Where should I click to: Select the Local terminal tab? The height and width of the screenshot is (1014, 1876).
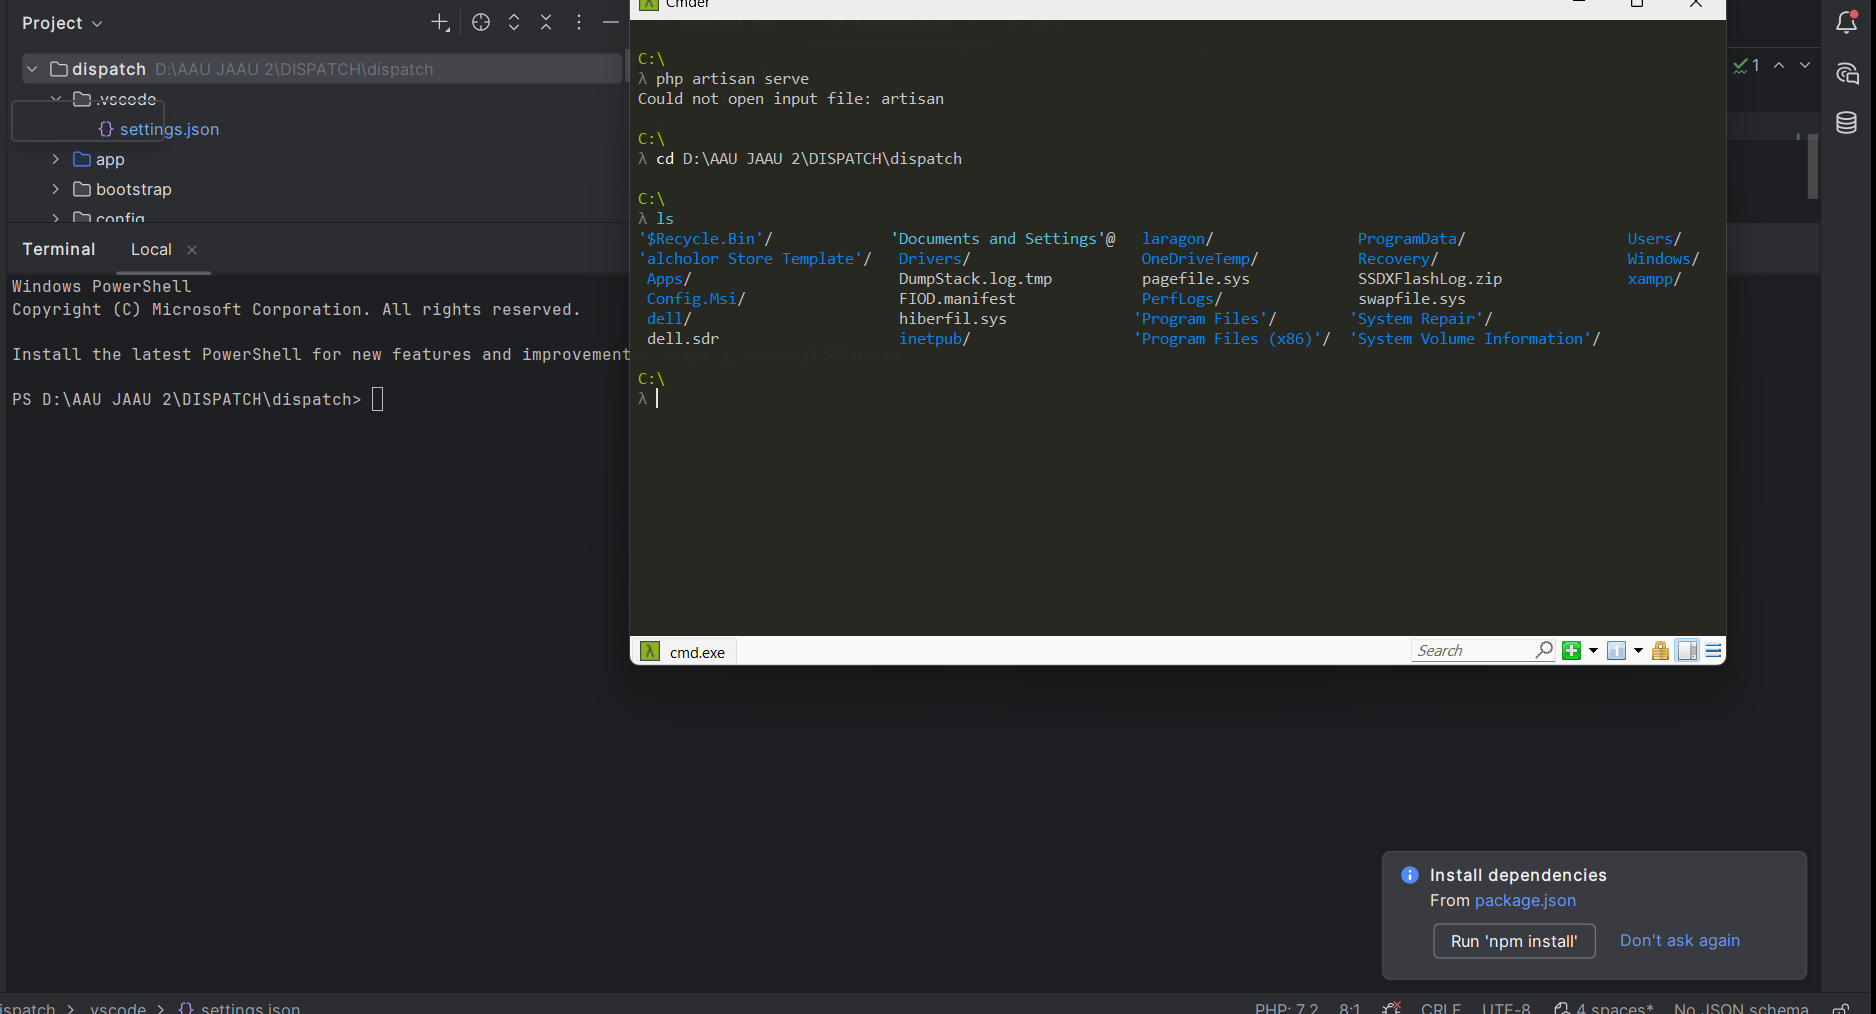151,249
